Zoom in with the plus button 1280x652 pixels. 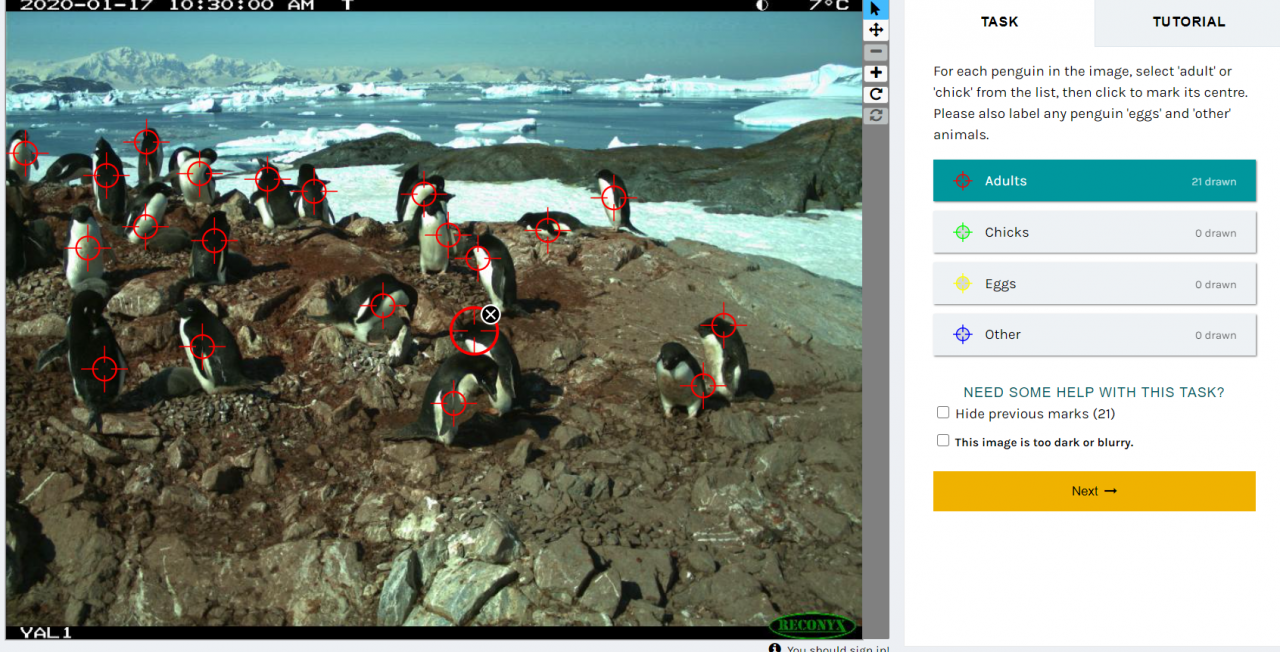876,73
